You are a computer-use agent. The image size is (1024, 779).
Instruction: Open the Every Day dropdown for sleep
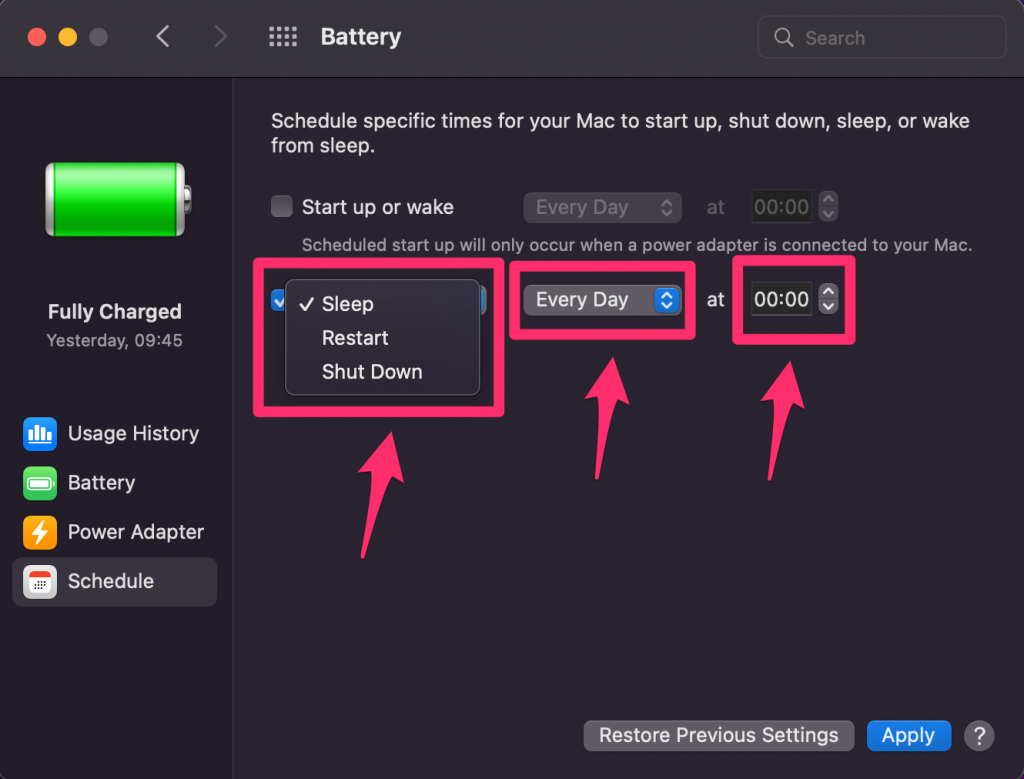click(x=601, y=299)
